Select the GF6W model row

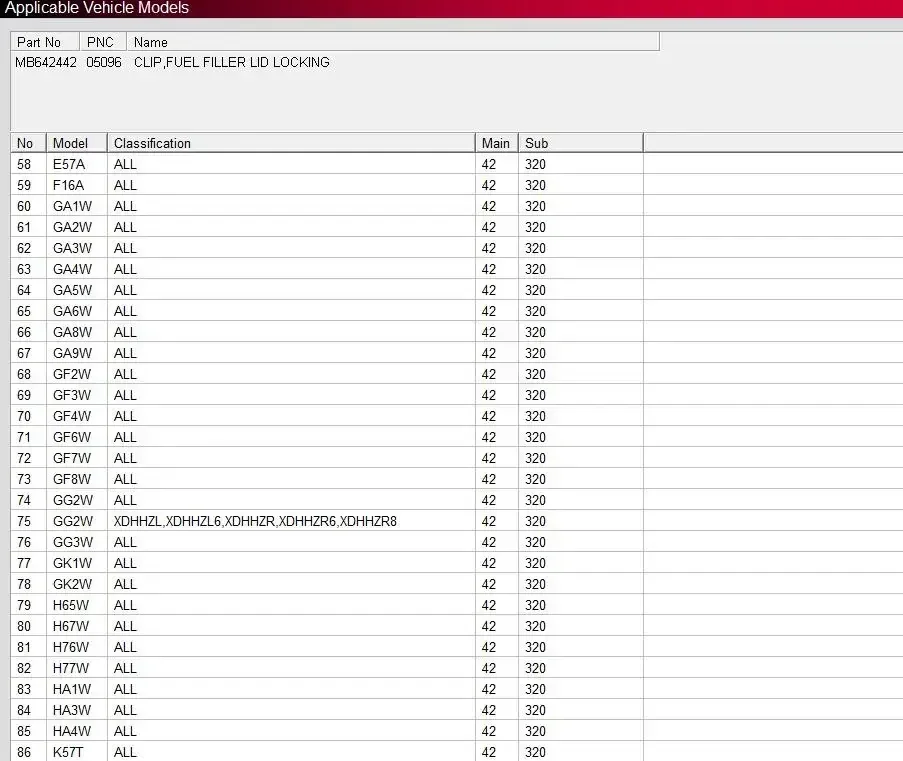point(327,437)
